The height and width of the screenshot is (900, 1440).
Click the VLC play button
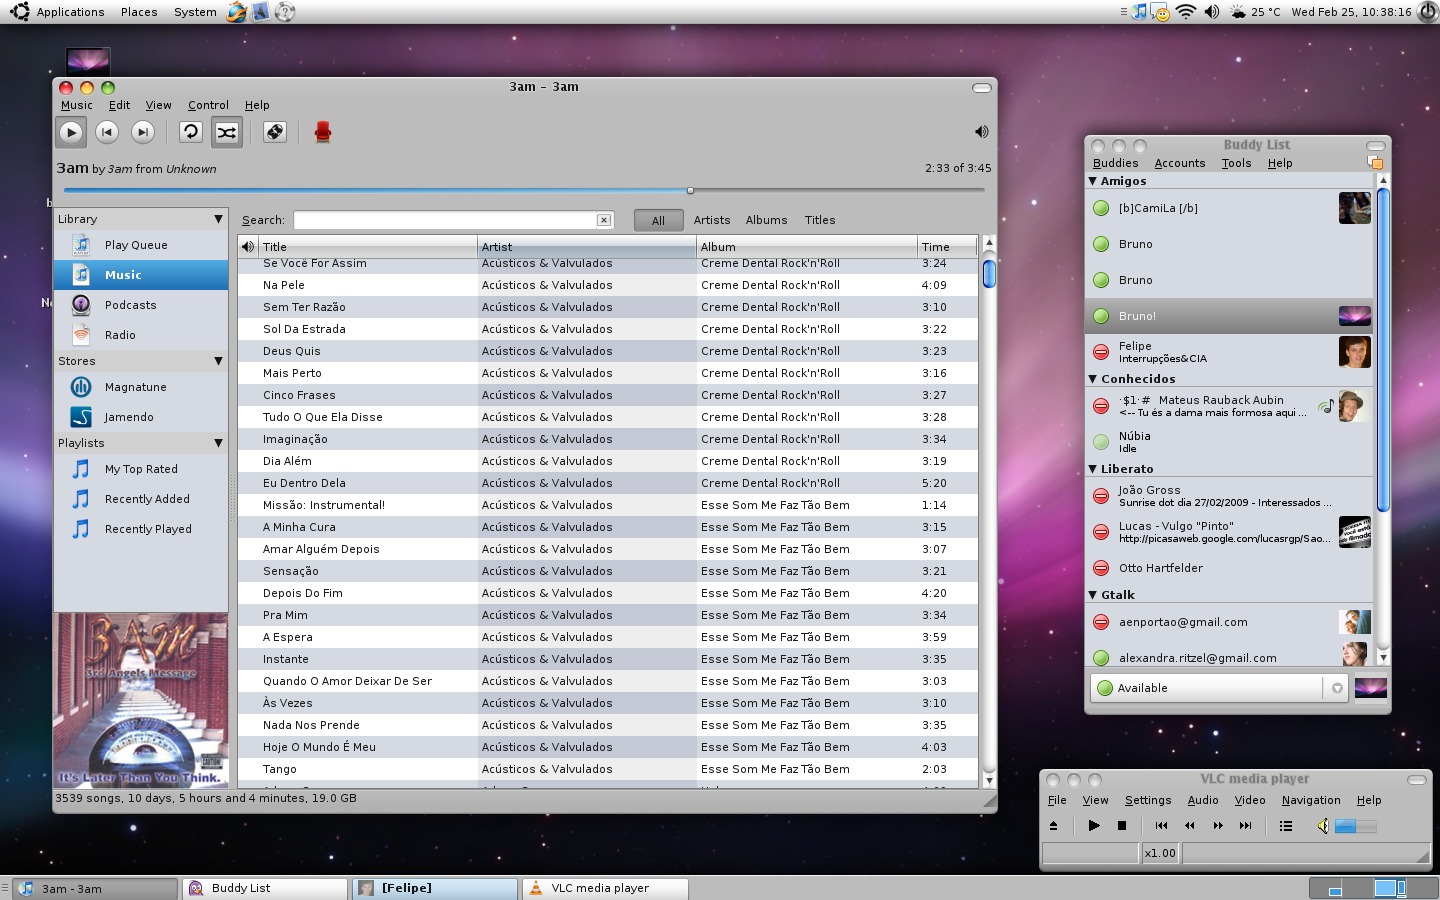(x=1094, y=826)
